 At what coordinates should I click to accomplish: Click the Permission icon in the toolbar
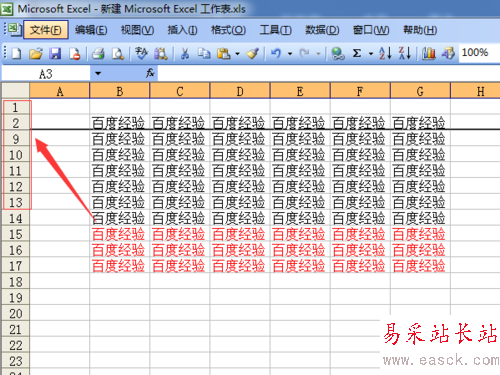pyautogui.click(x=75, y=53)
